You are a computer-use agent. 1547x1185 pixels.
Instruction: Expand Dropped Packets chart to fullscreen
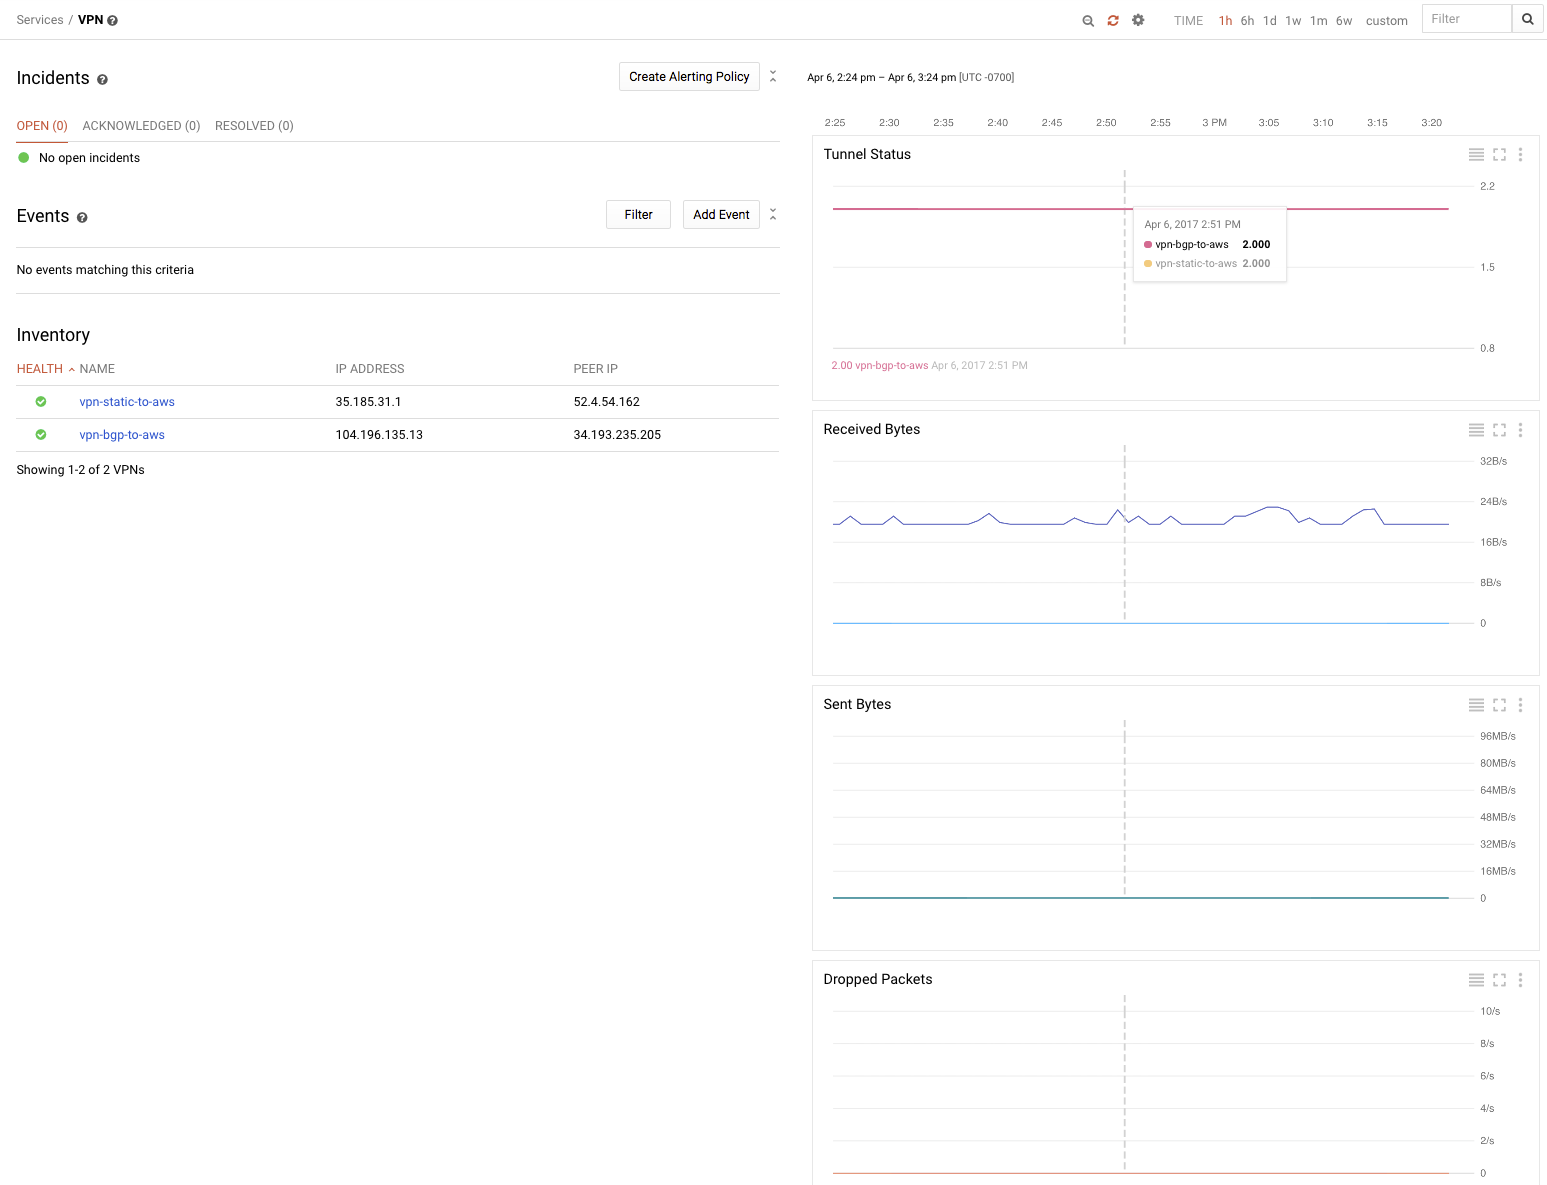click(1499, 979)
